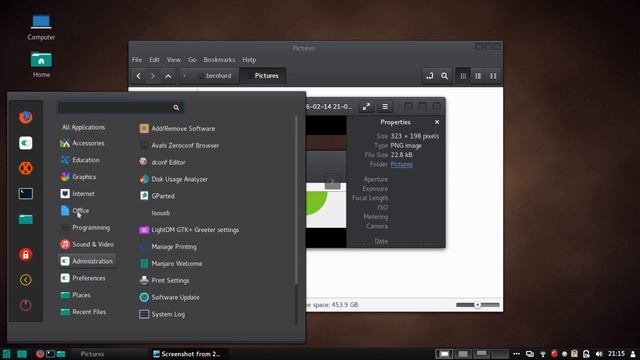Viewport: 640px width, 360px height.
Task: Open Home desktop folder icon
Action: tap(41, 64)
